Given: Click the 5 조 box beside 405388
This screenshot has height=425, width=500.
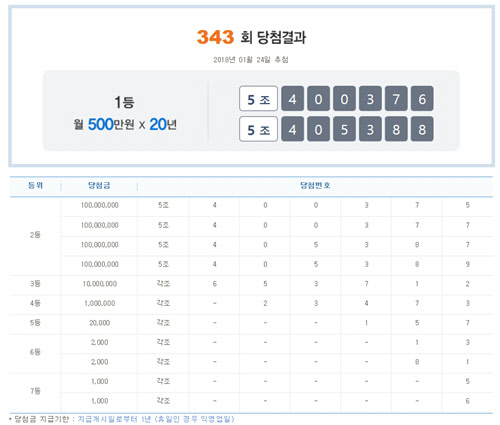Looking at the screenshot, I should (x=258, y=129).
